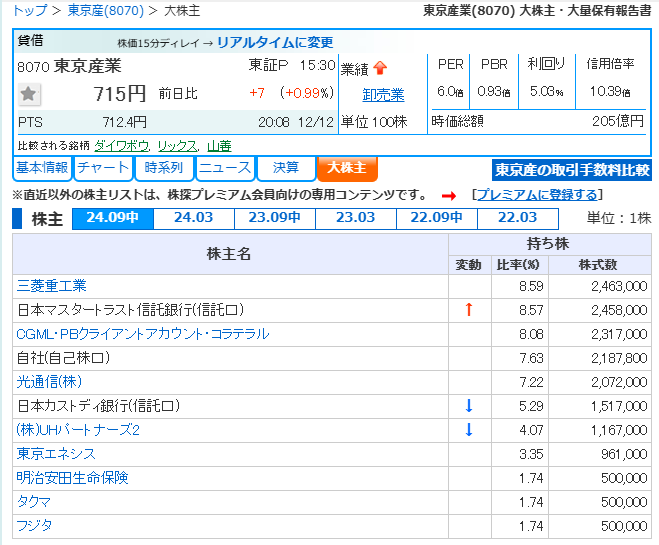Select shareholder period 24.09中
The width and height of the screenshot is (659, 545).
[x=113, y=218]
